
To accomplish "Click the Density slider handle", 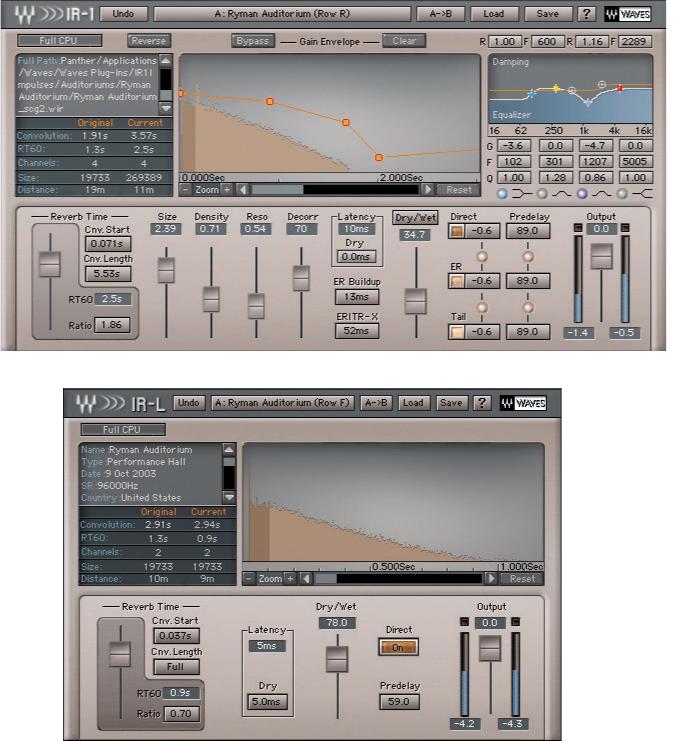I will tap(211, 299).
